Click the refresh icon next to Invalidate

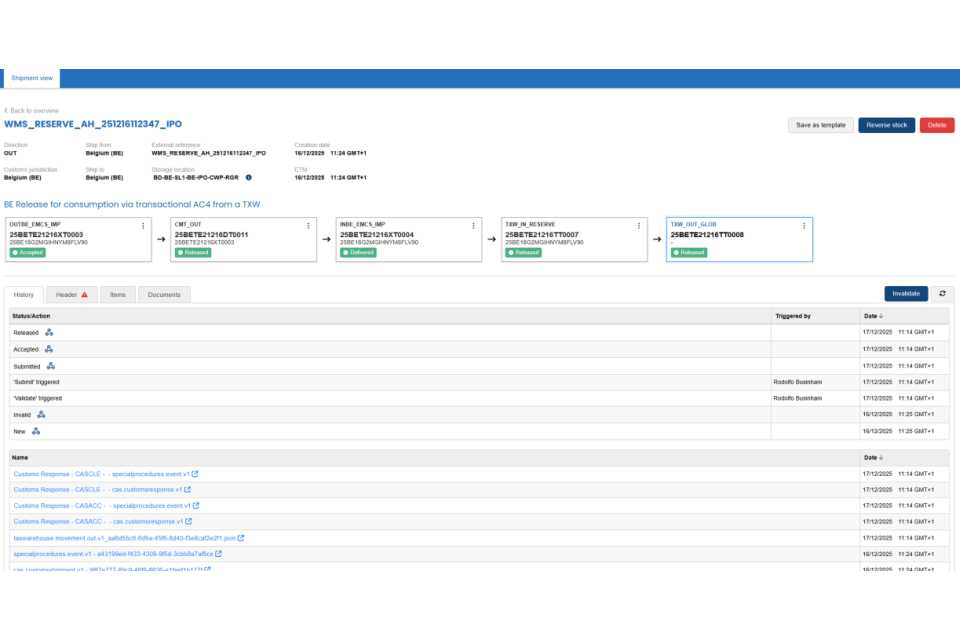coord(942,293)
